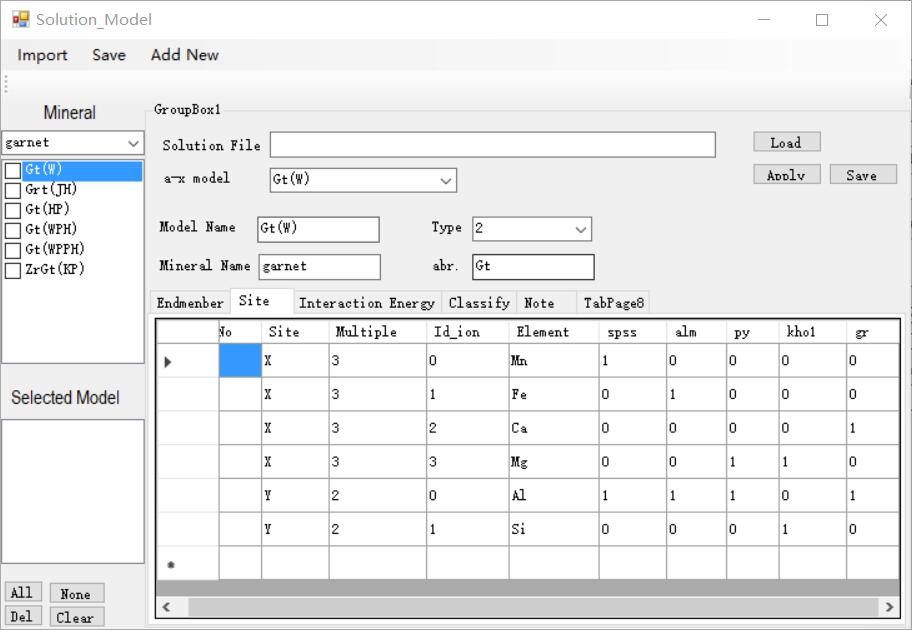Switch to the Interaction Energy tab

pyautogui.click(x=366, y=303)
